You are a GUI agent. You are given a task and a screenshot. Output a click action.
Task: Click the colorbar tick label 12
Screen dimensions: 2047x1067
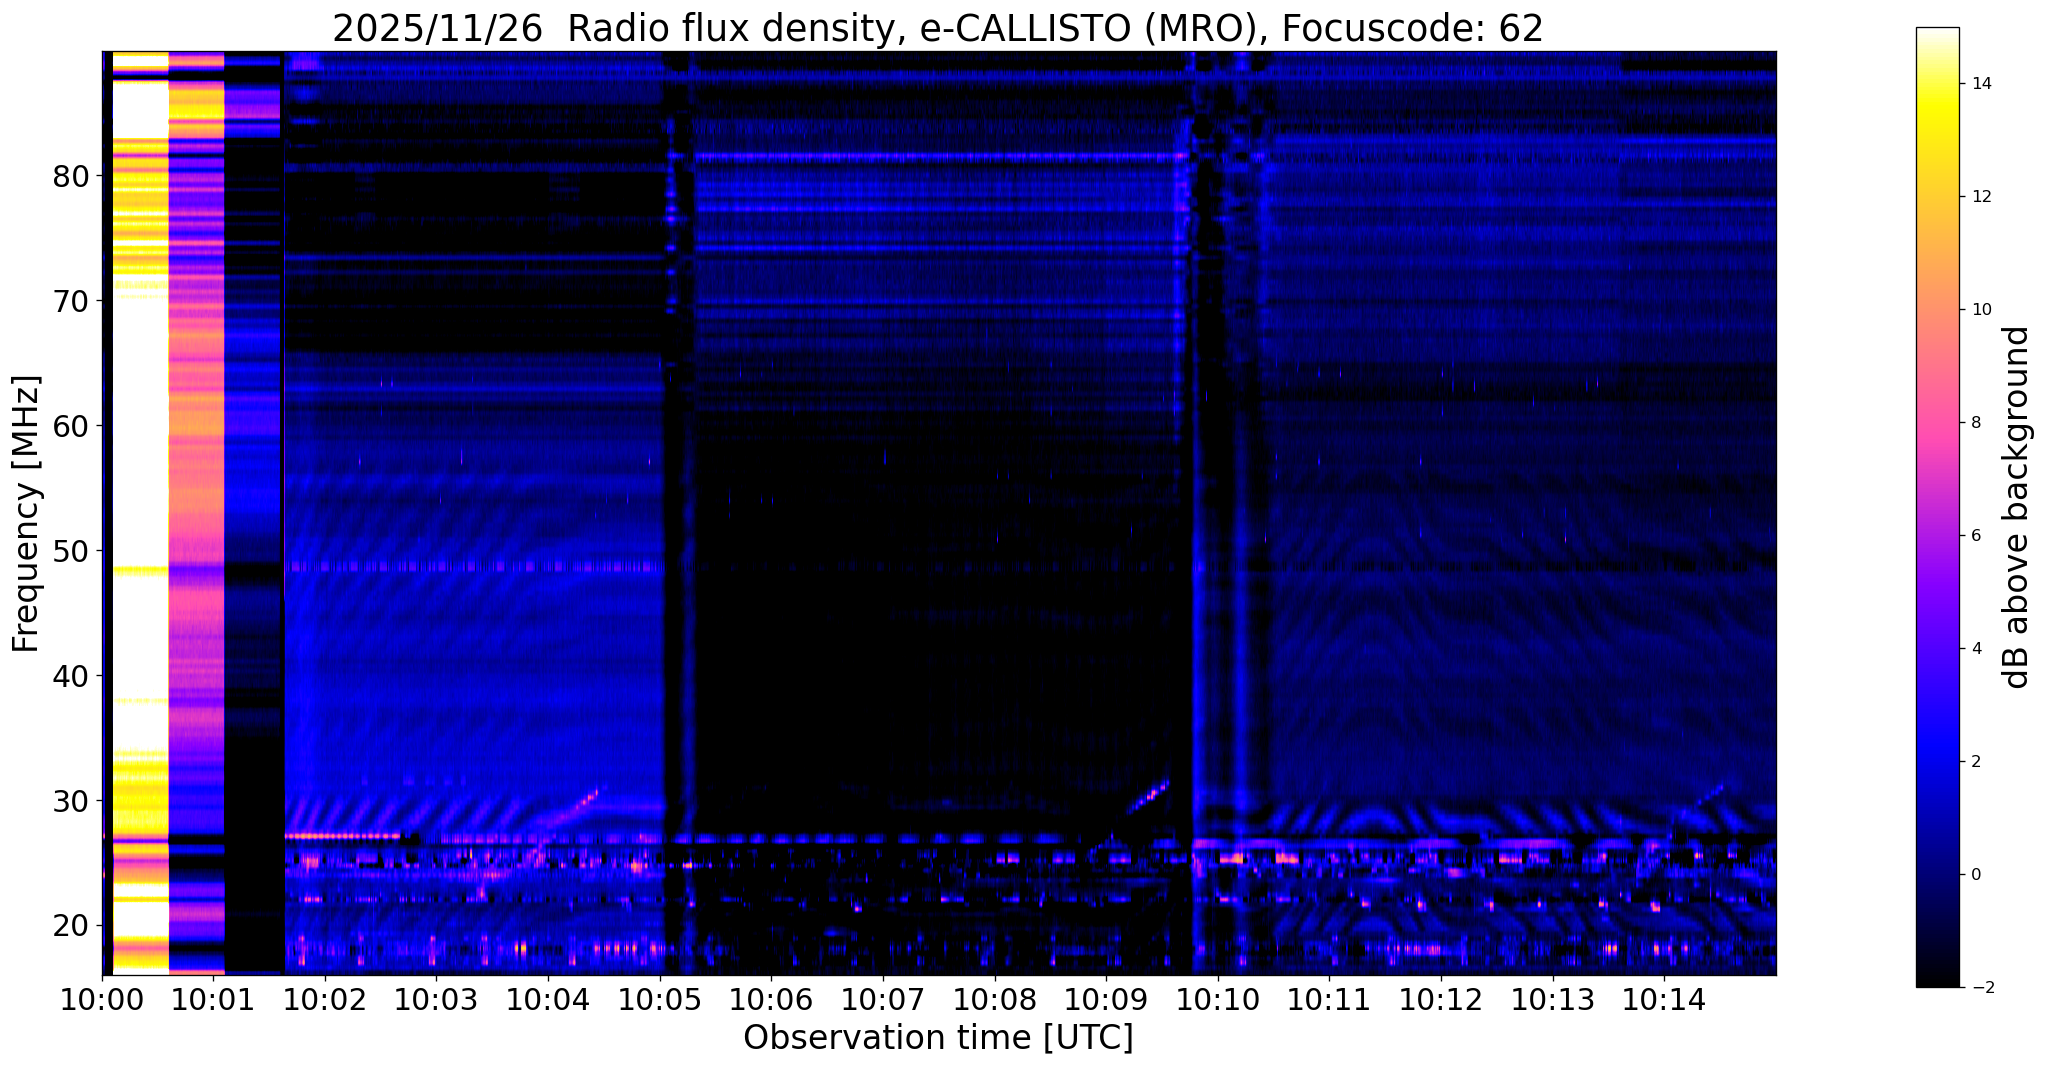[x=1980, y=197]
